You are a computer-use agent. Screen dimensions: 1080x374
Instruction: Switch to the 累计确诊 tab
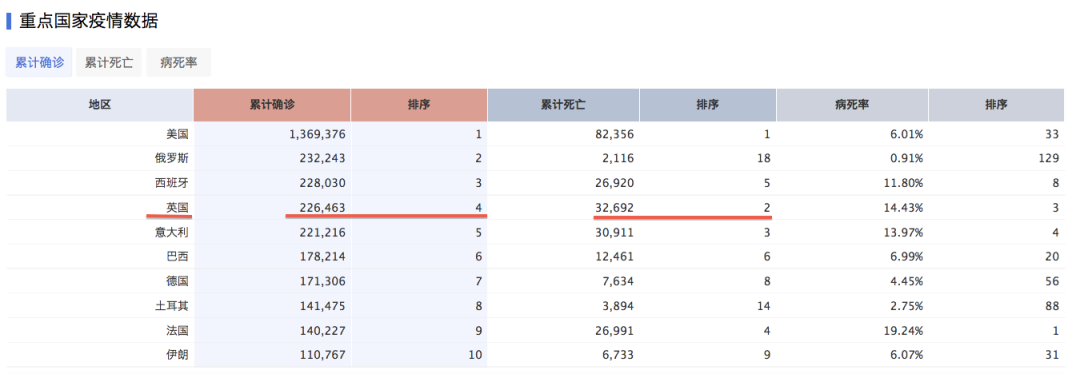click(x=39, y=62)
